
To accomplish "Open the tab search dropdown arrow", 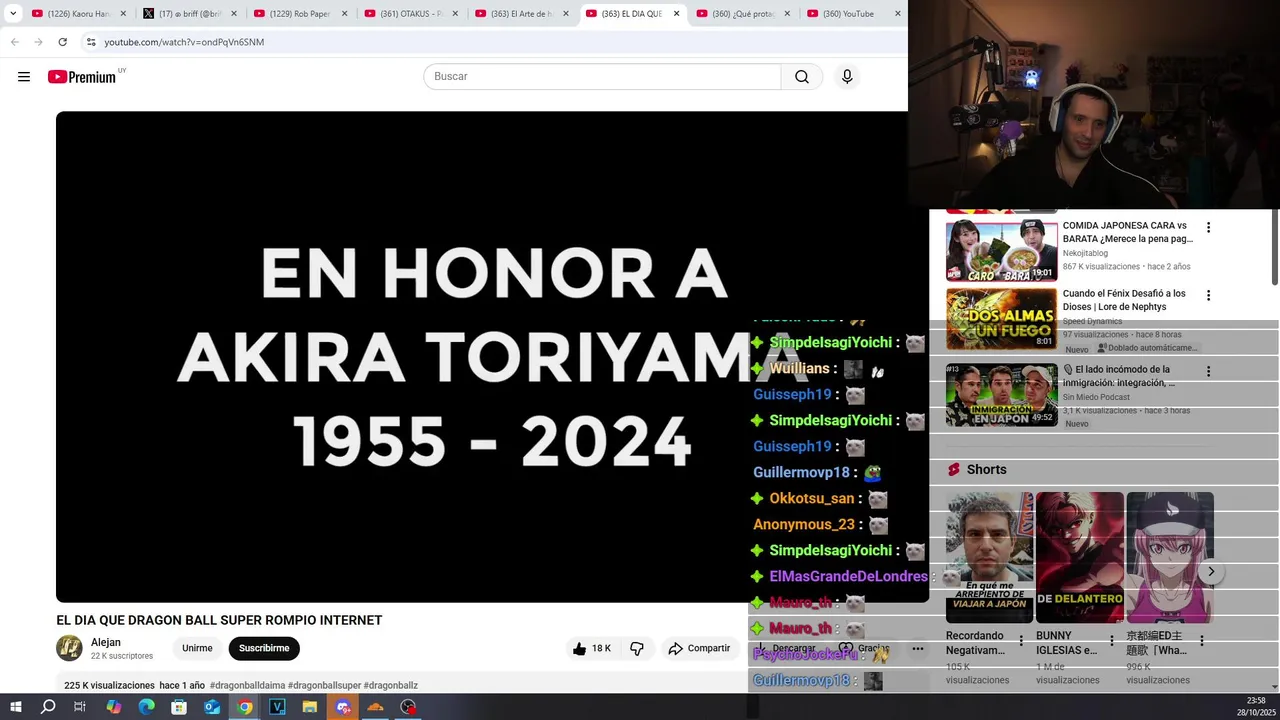I will tap(13, 14).
